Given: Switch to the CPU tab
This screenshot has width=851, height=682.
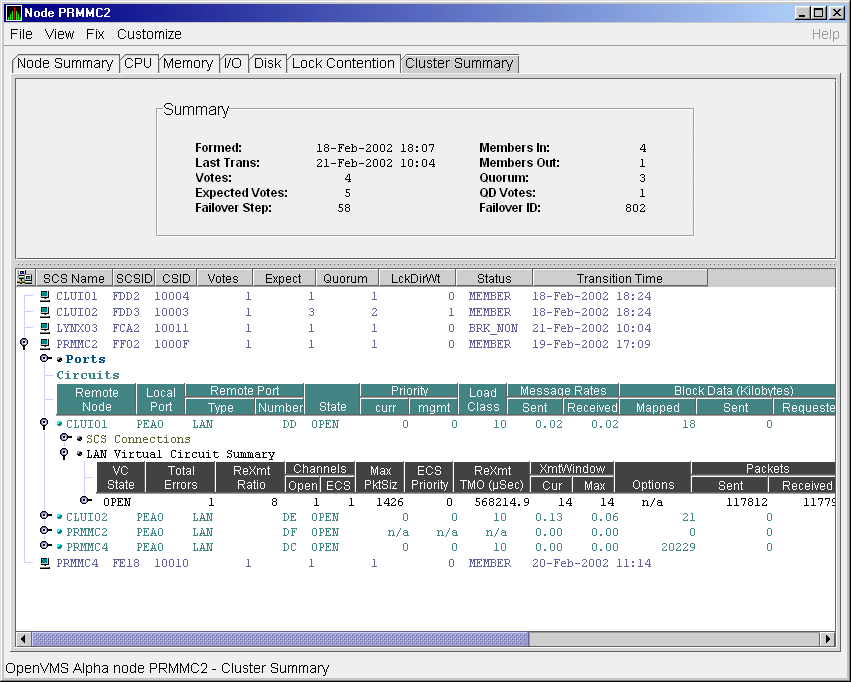Looking at the screenshot, I should point(138,63).
